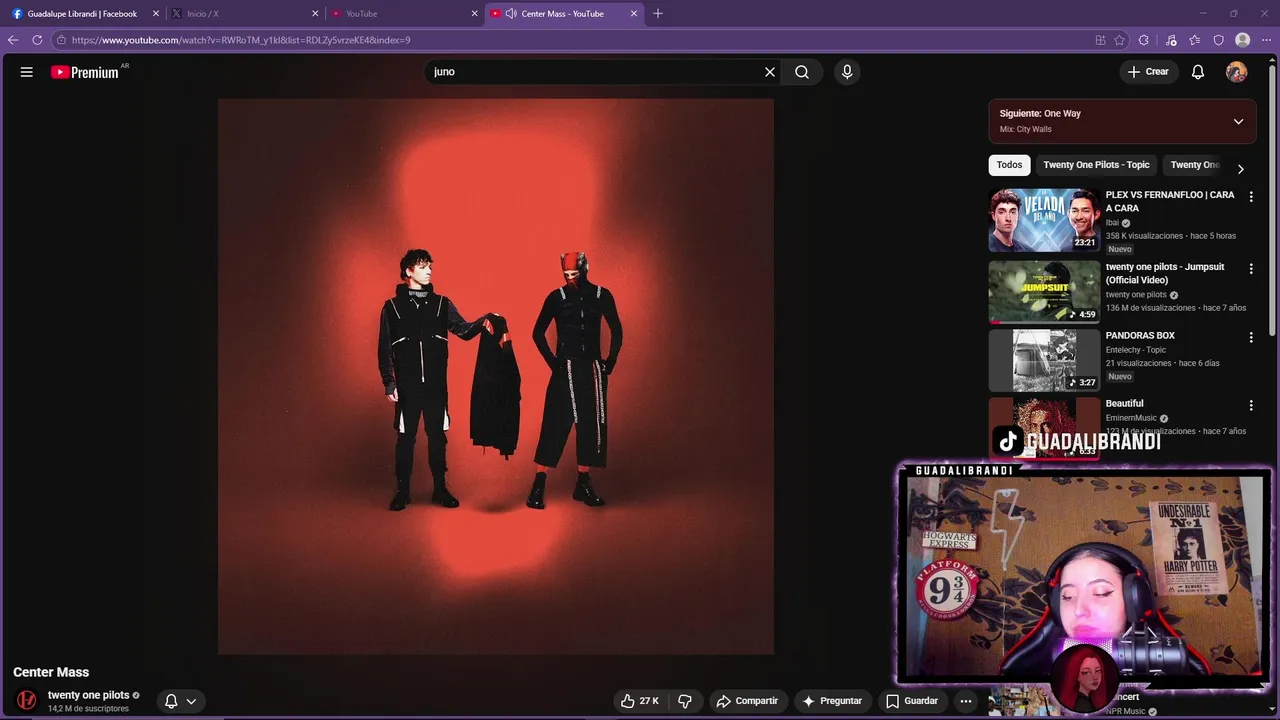Dislike the video

[685, 701]
